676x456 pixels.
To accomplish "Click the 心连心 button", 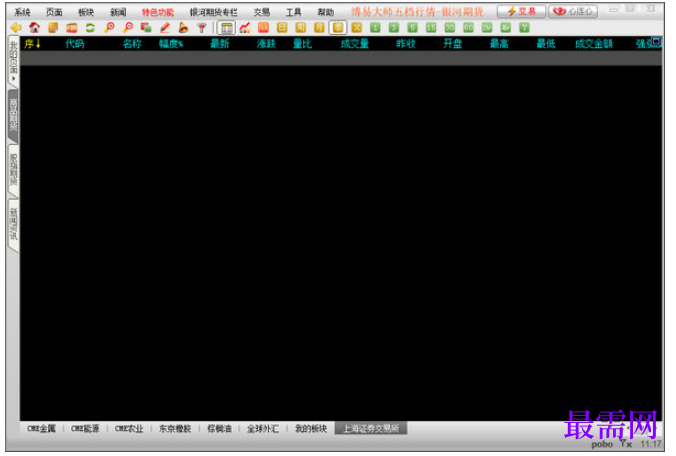I will tap(573, 11).
